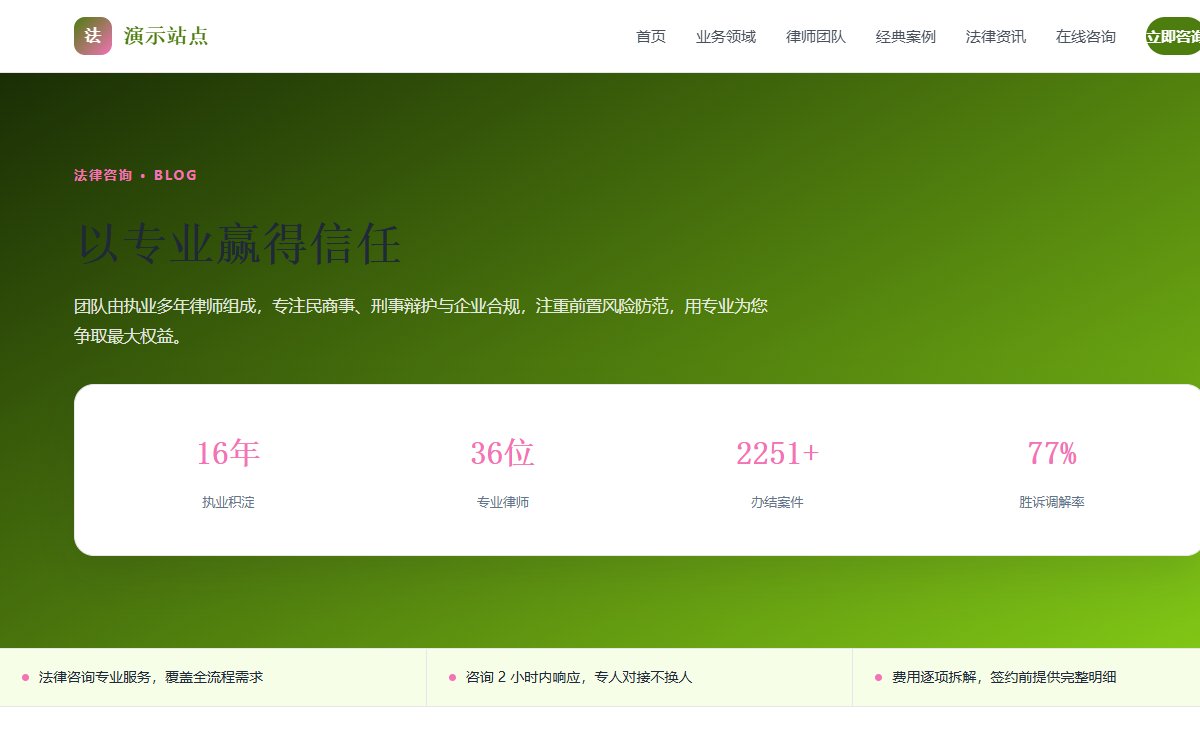Click the 立即咨询 button

[x=1173, y=36]
